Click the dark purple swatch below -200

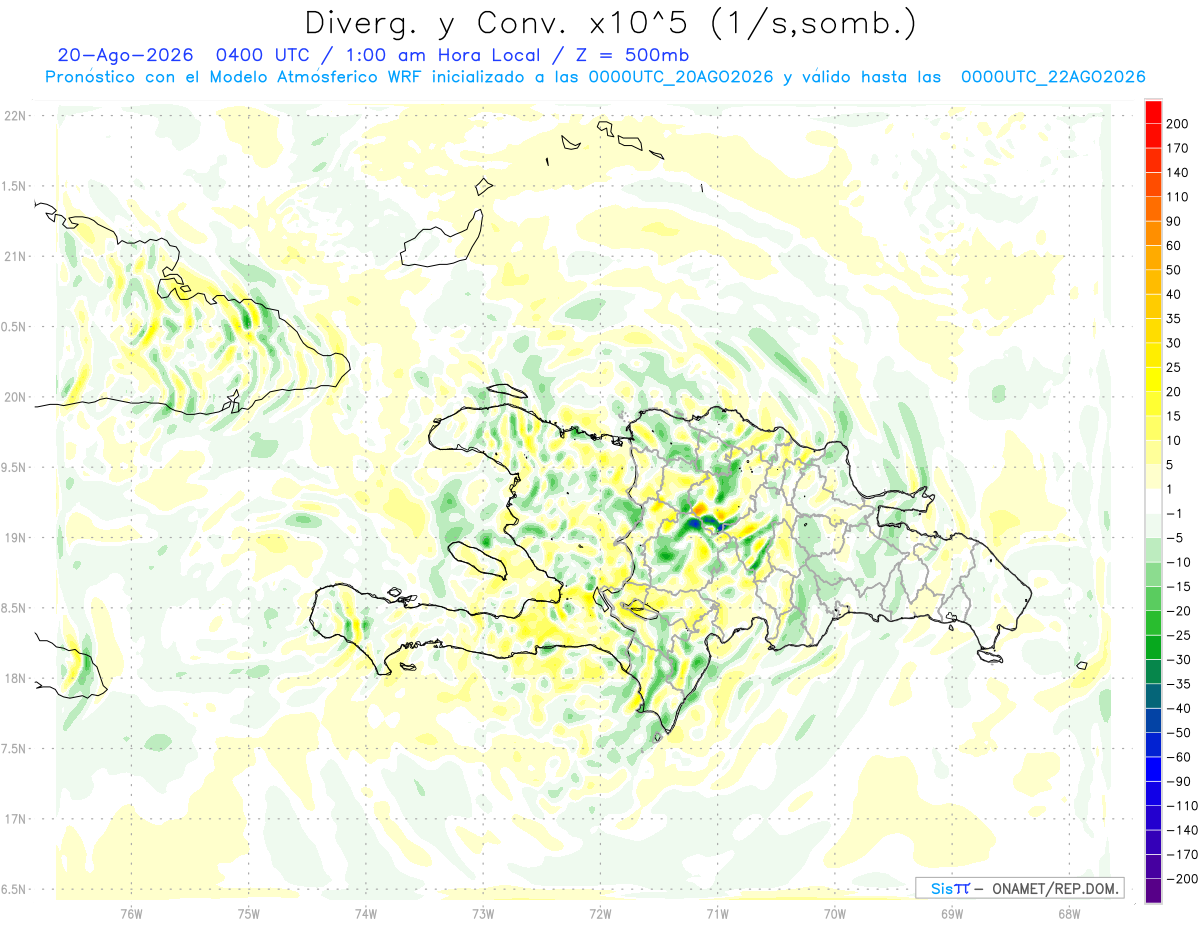(1153, 891)
